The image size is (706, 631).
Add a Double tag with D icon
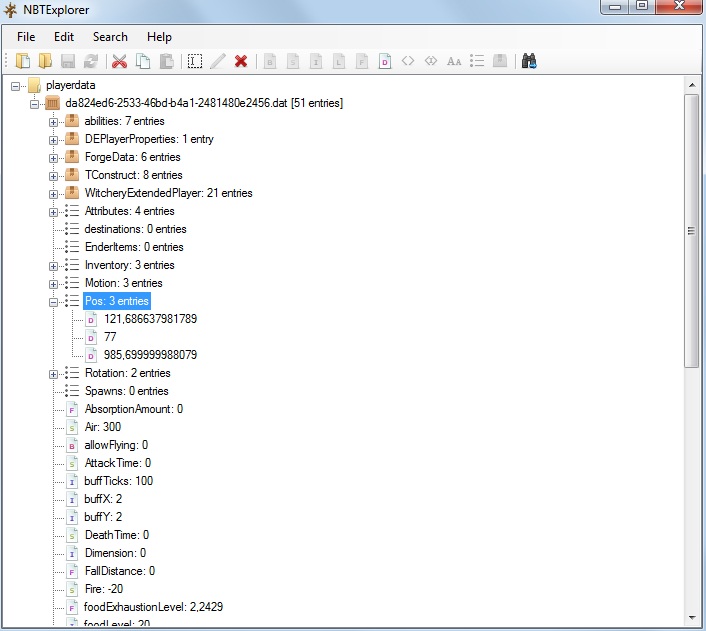pyautogui.click(x=385, y=61)
